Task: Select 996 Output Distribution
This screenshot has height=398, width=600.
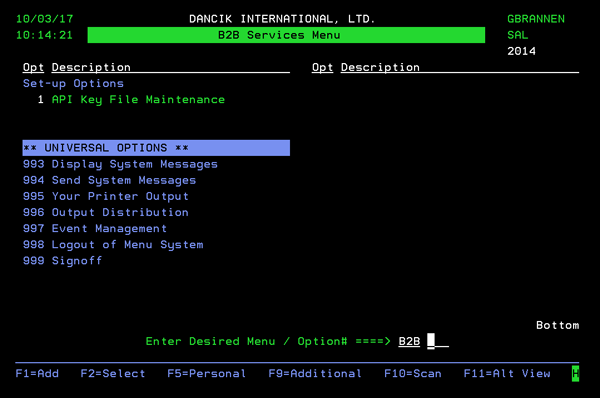Action: 106,213
